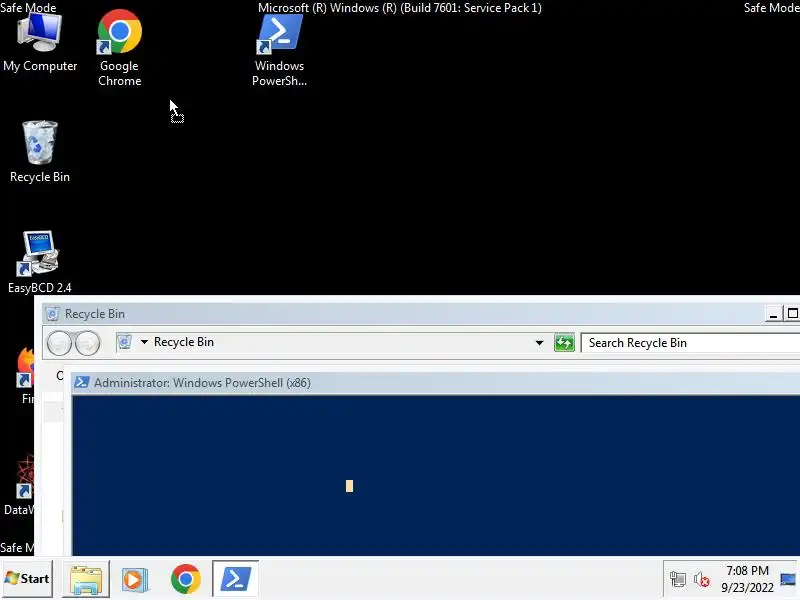Viewport: 800px width, 600px height.
Task: Open the My Computer desktop icon
Action: pos(40,42)
